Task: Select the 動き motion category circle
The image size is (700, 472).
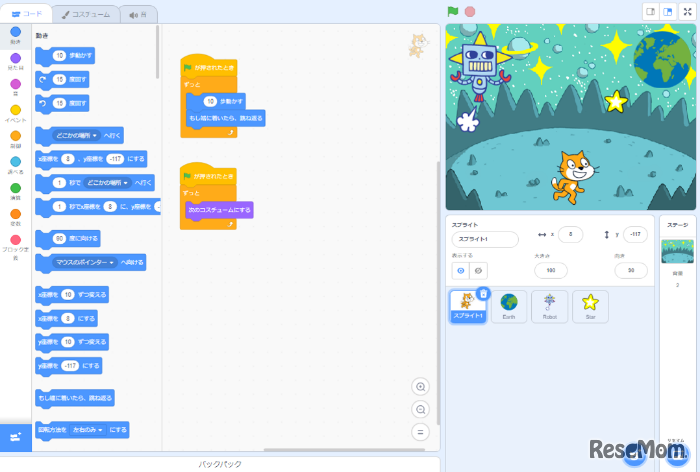Action: 16,32
